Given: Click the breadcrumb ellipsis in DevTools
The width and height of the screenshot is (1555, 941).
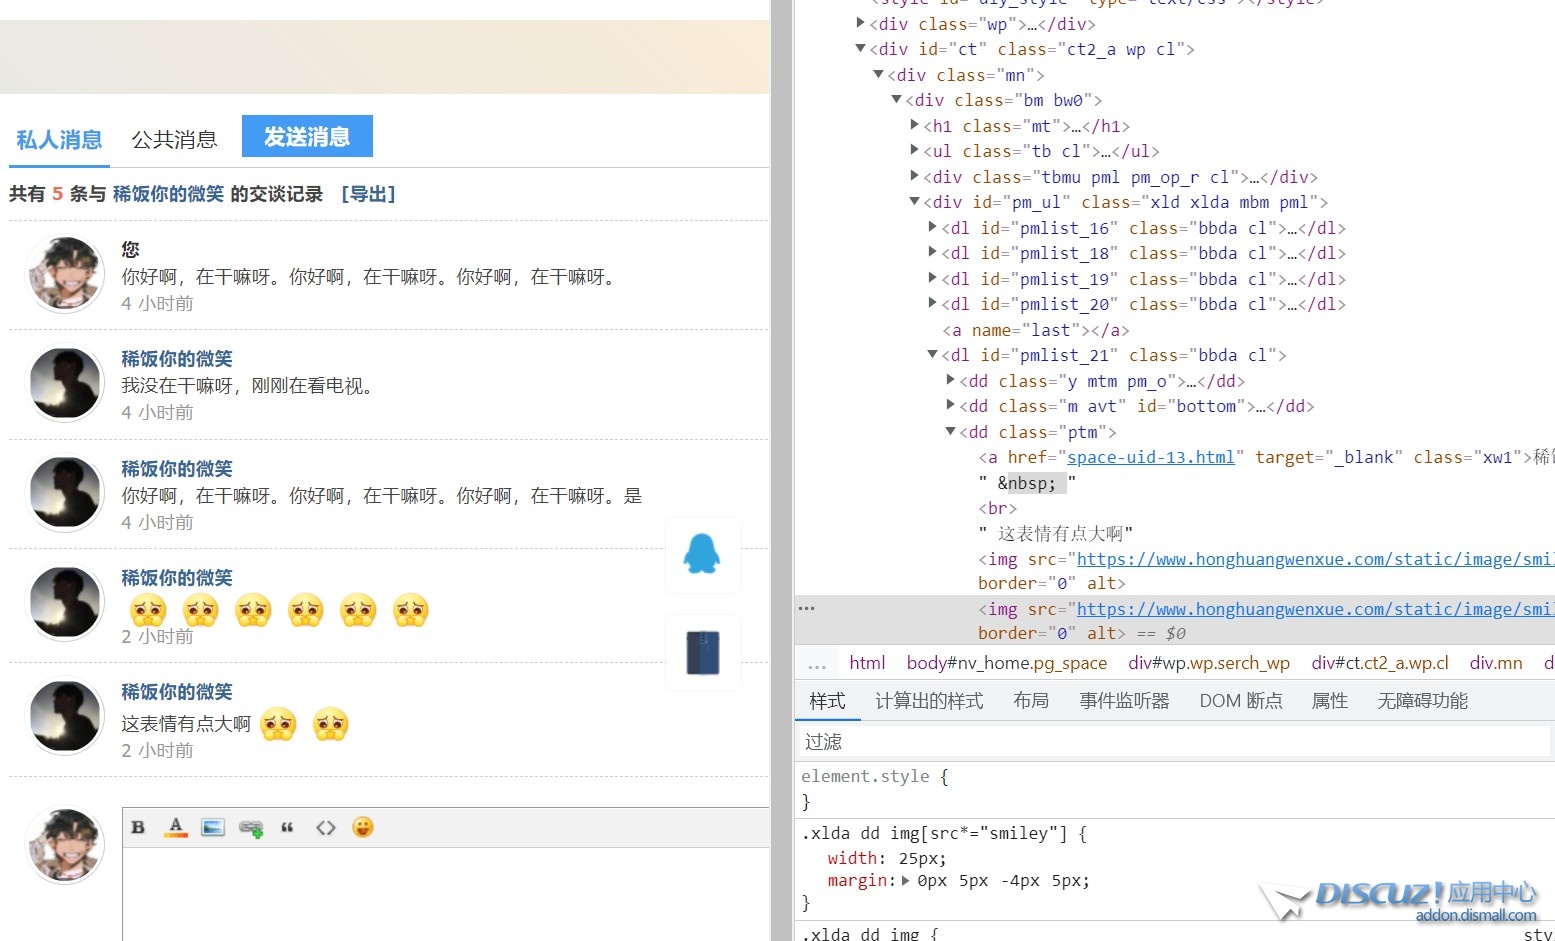Looking at the screenshot, I should coord(817,662).
